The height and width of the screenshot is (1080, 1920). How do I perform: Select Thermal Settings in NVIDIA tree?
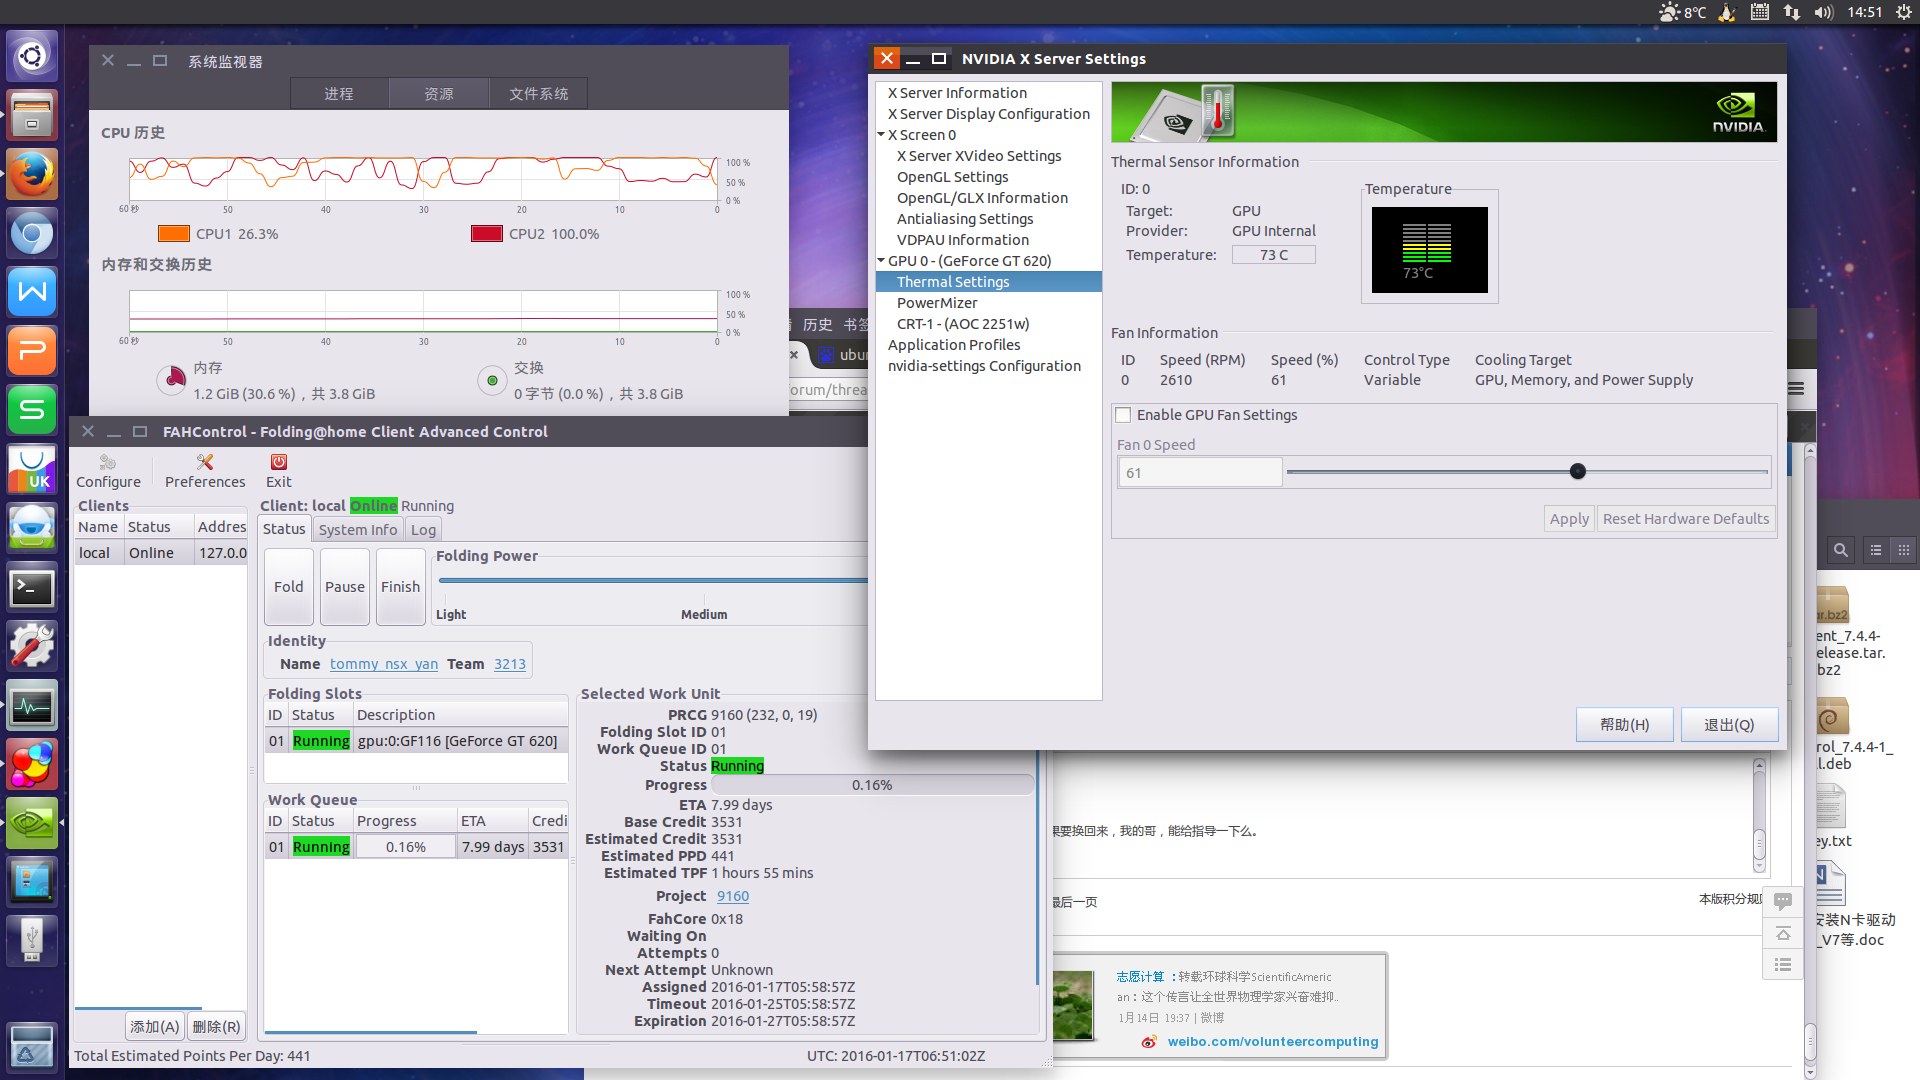[988, 282]
